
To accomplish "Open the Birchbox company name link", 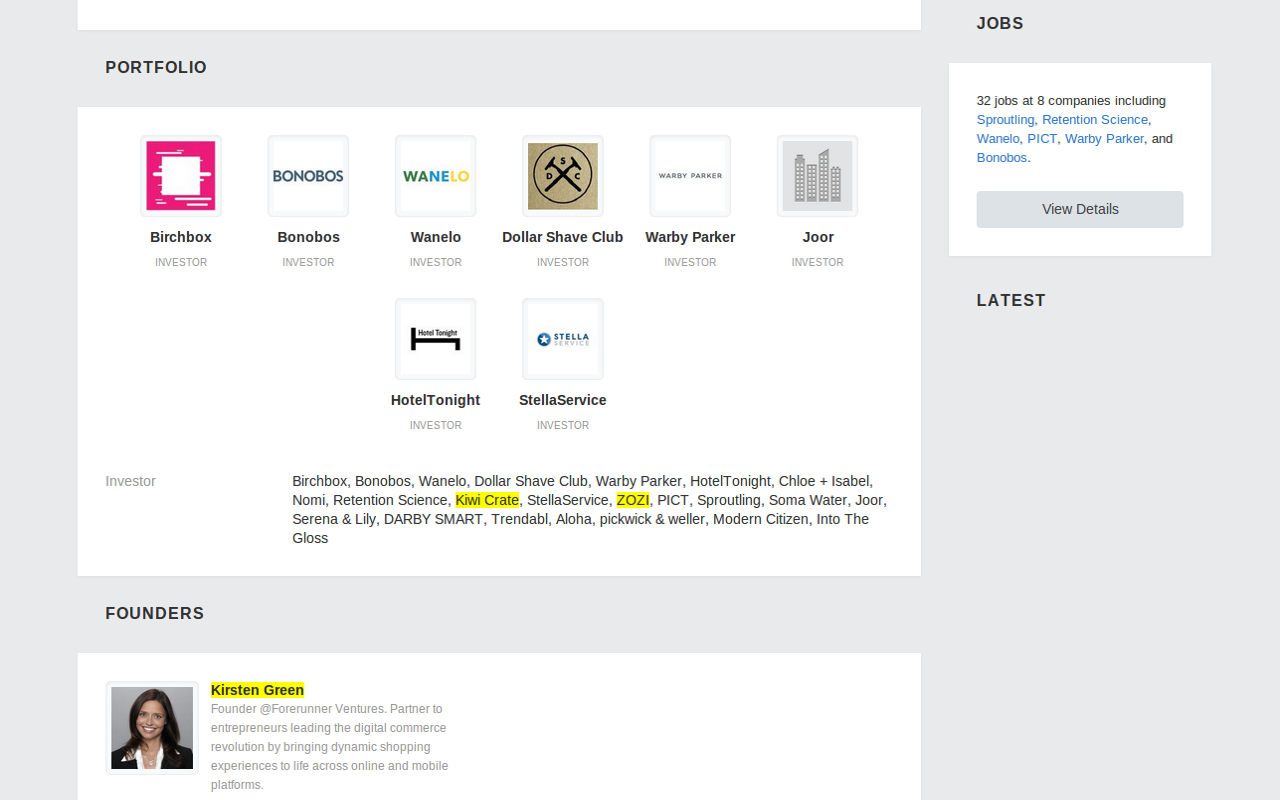I will click(x=181, y=237).
